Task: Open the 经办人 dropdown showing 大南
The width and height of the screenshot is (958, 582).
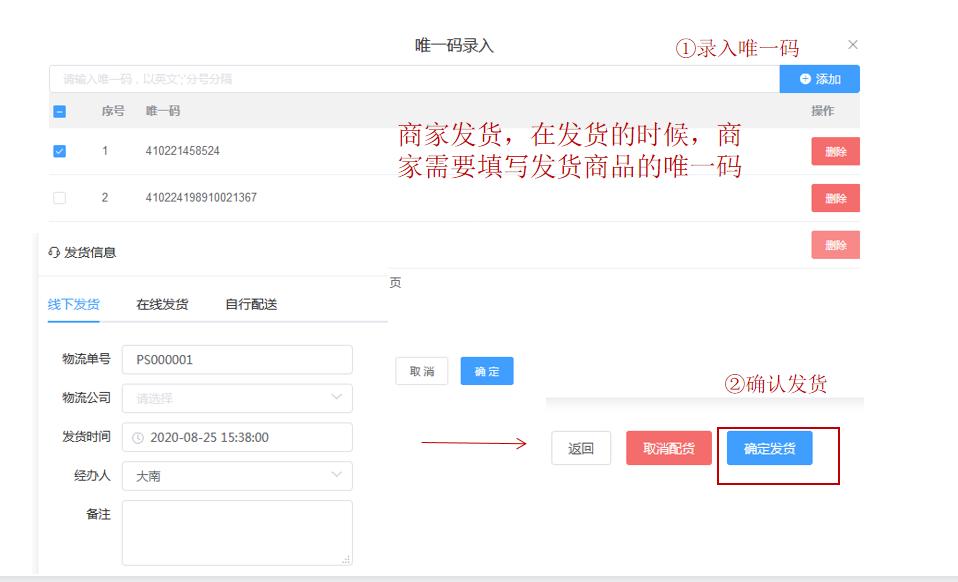Action: pyautogui.click(x=235, y=476)
